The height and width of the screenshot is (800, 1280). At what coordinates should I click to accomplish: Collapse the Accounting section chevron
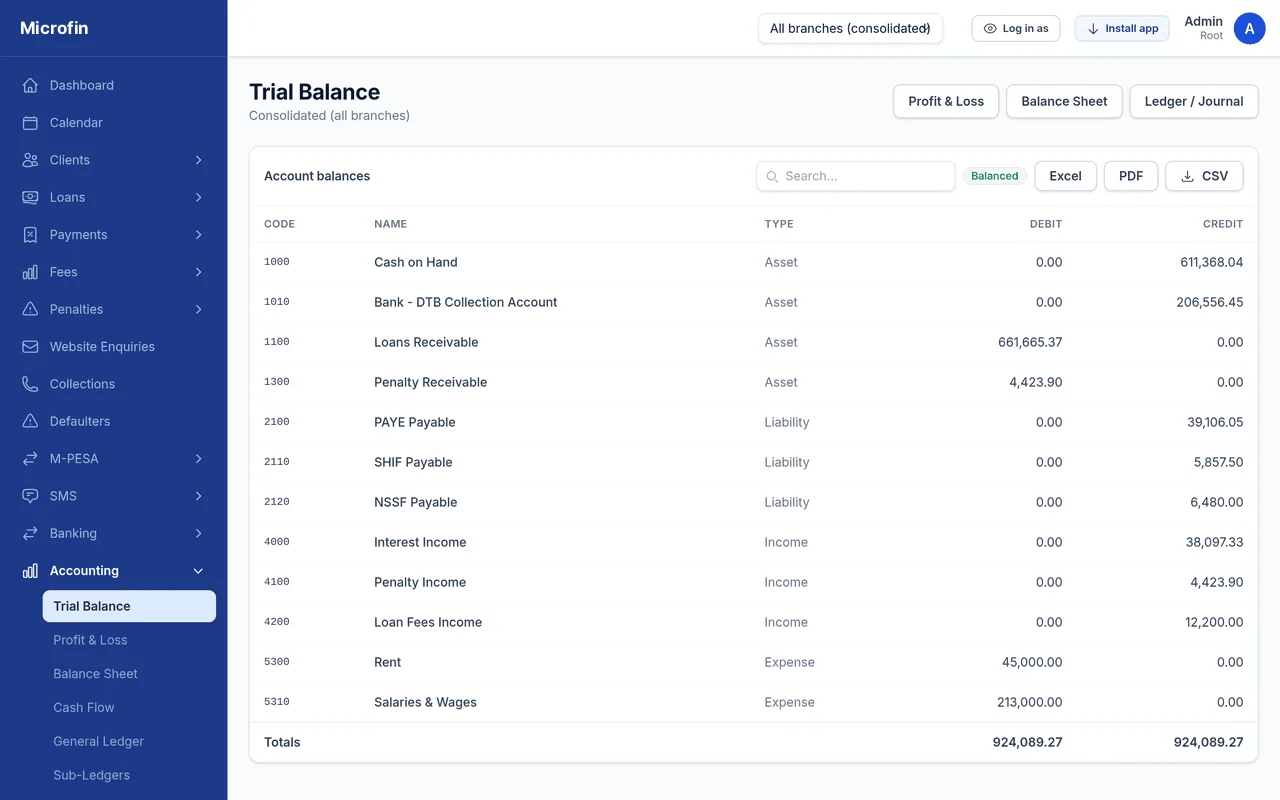click(x=198, y=571)
